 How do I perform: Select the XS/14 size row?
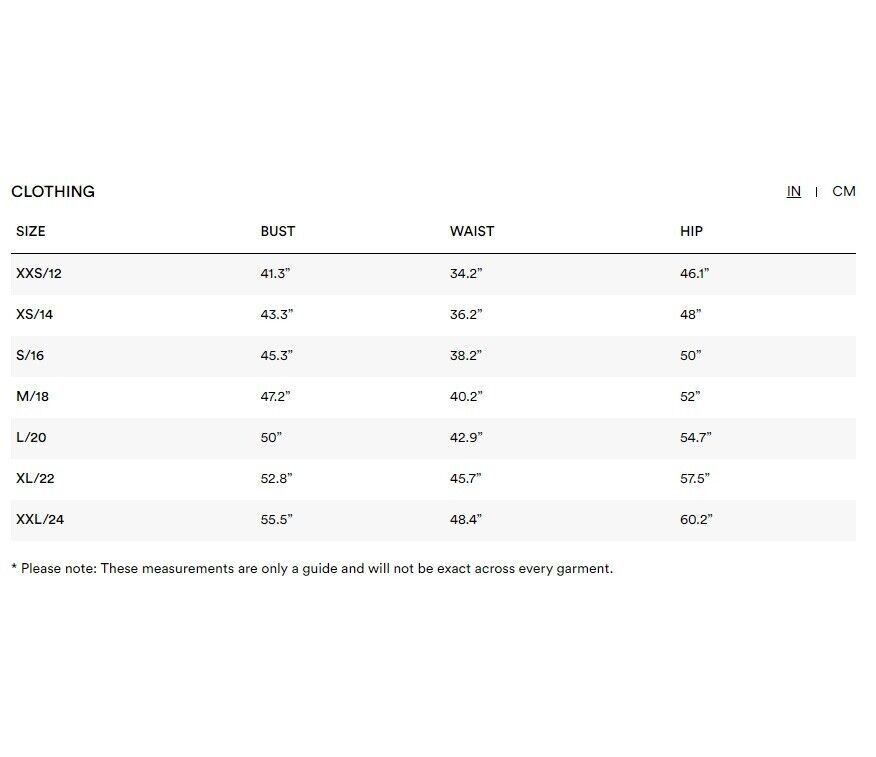[x=35, y=314]
